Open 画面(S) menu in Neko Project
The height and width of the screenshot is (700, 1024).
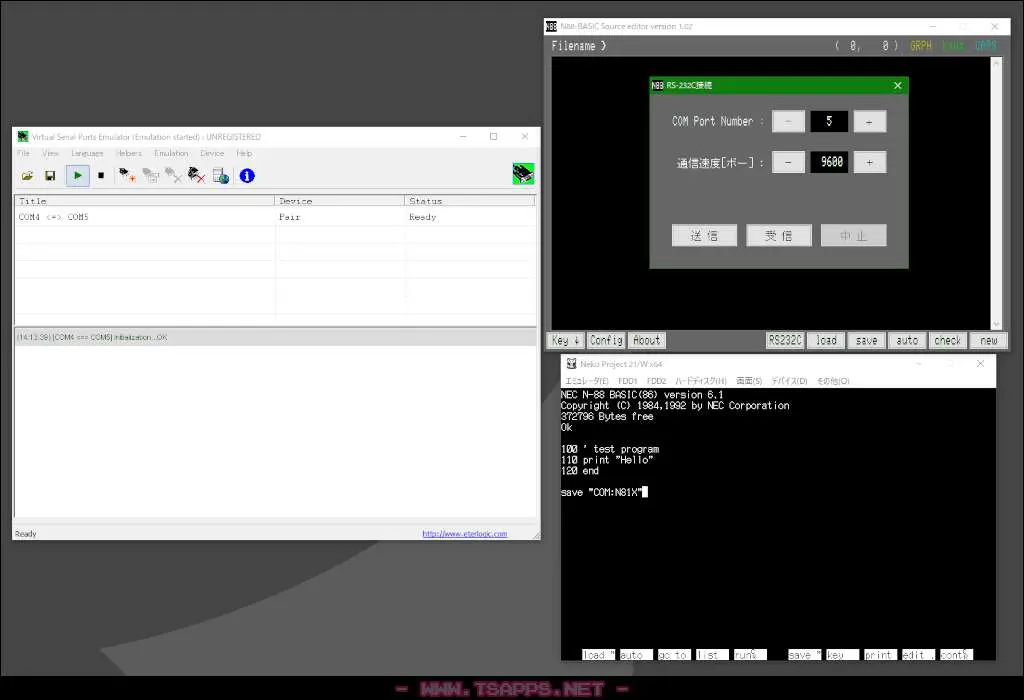749,381
